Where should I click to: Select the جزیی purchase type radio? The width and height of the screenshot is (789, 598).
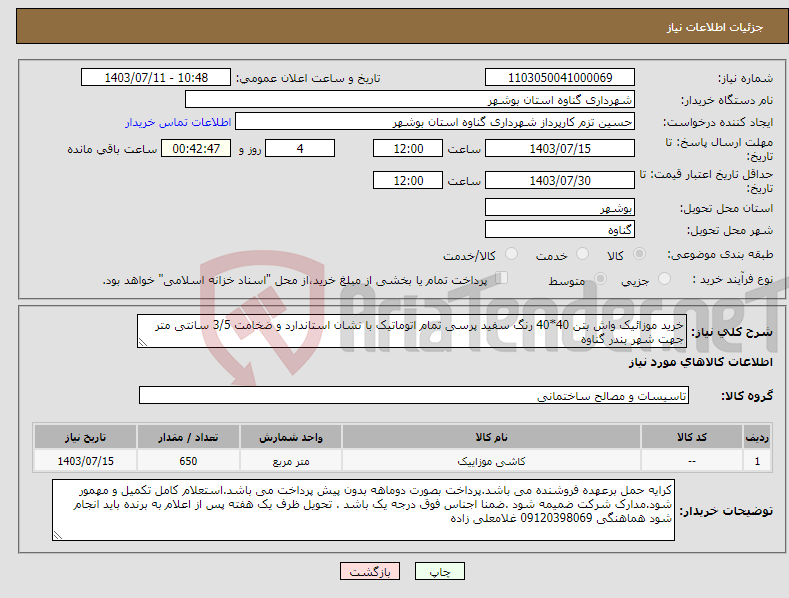pyautogui.click(x=664, y=278)
